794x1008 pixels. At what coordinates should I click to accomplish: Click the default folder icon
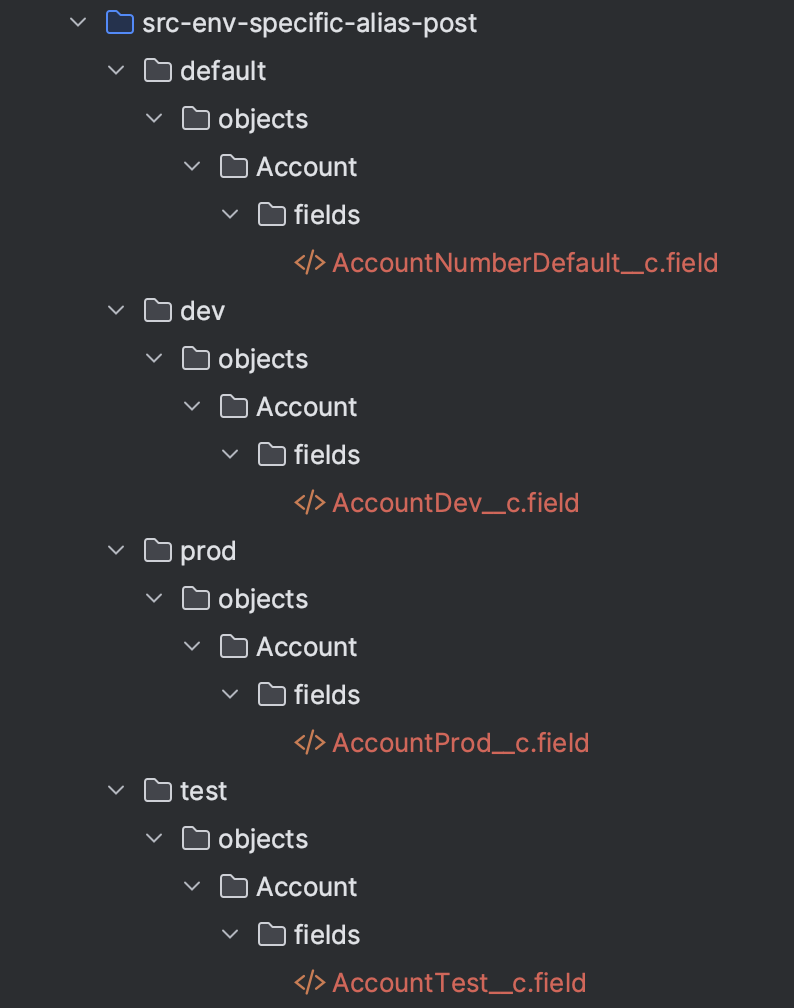pos(158,71)
